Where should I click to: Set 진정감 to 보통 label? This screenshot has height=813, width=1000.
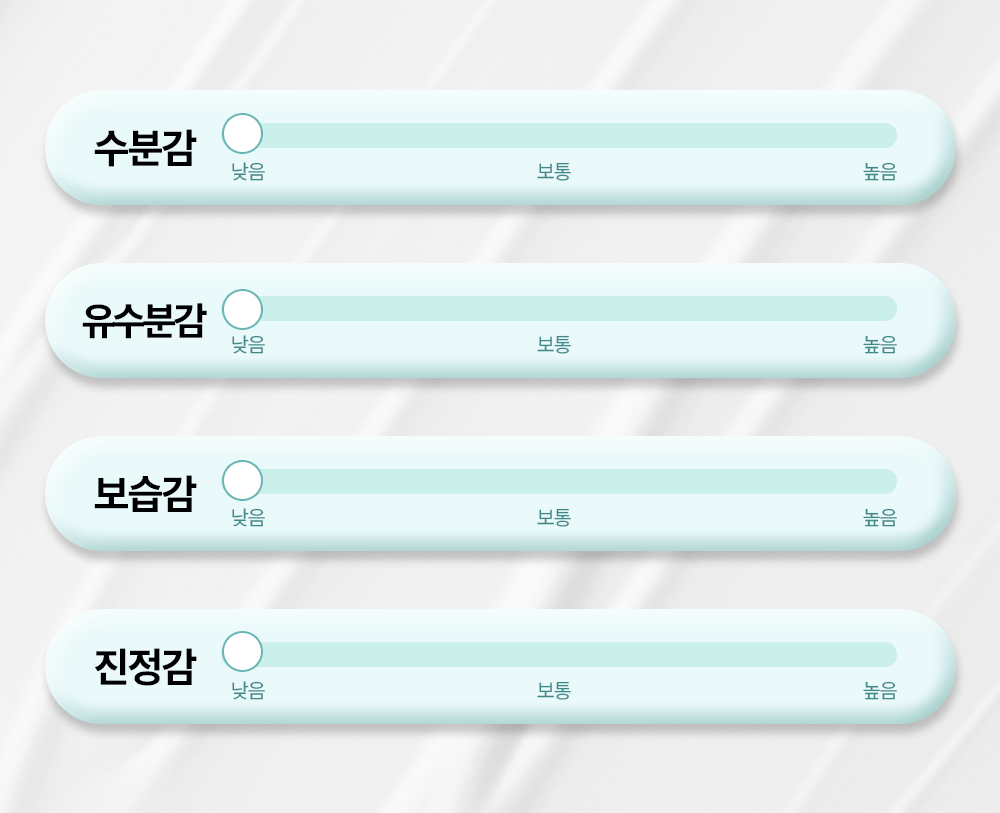click(x=554, y=691)
